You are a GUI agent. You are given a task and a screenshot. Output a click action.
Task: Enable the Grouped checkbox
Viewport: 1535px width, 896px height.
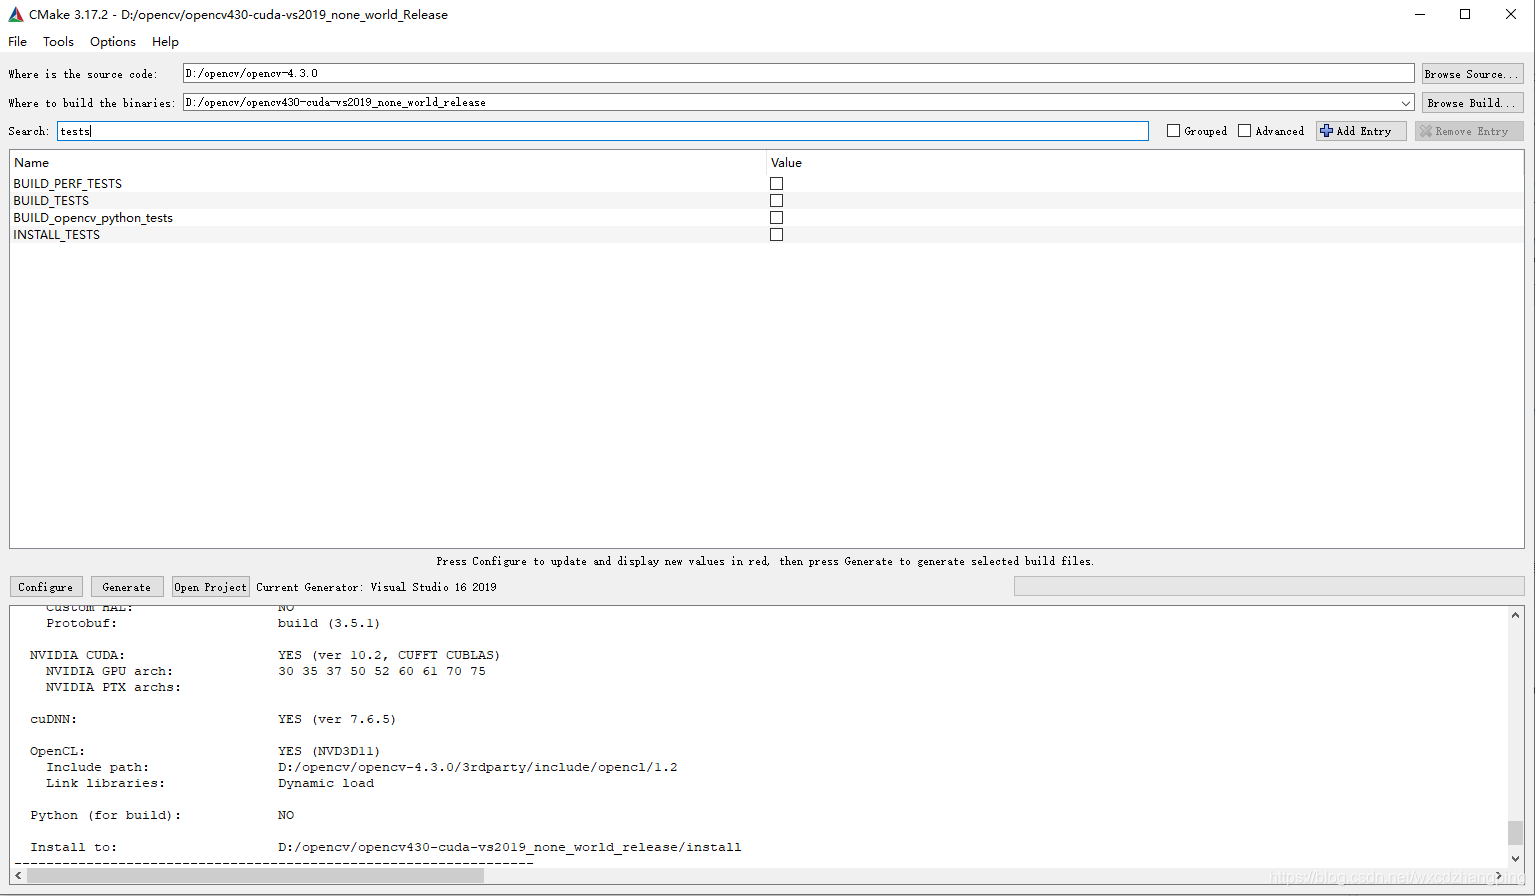pos(1173,131)
